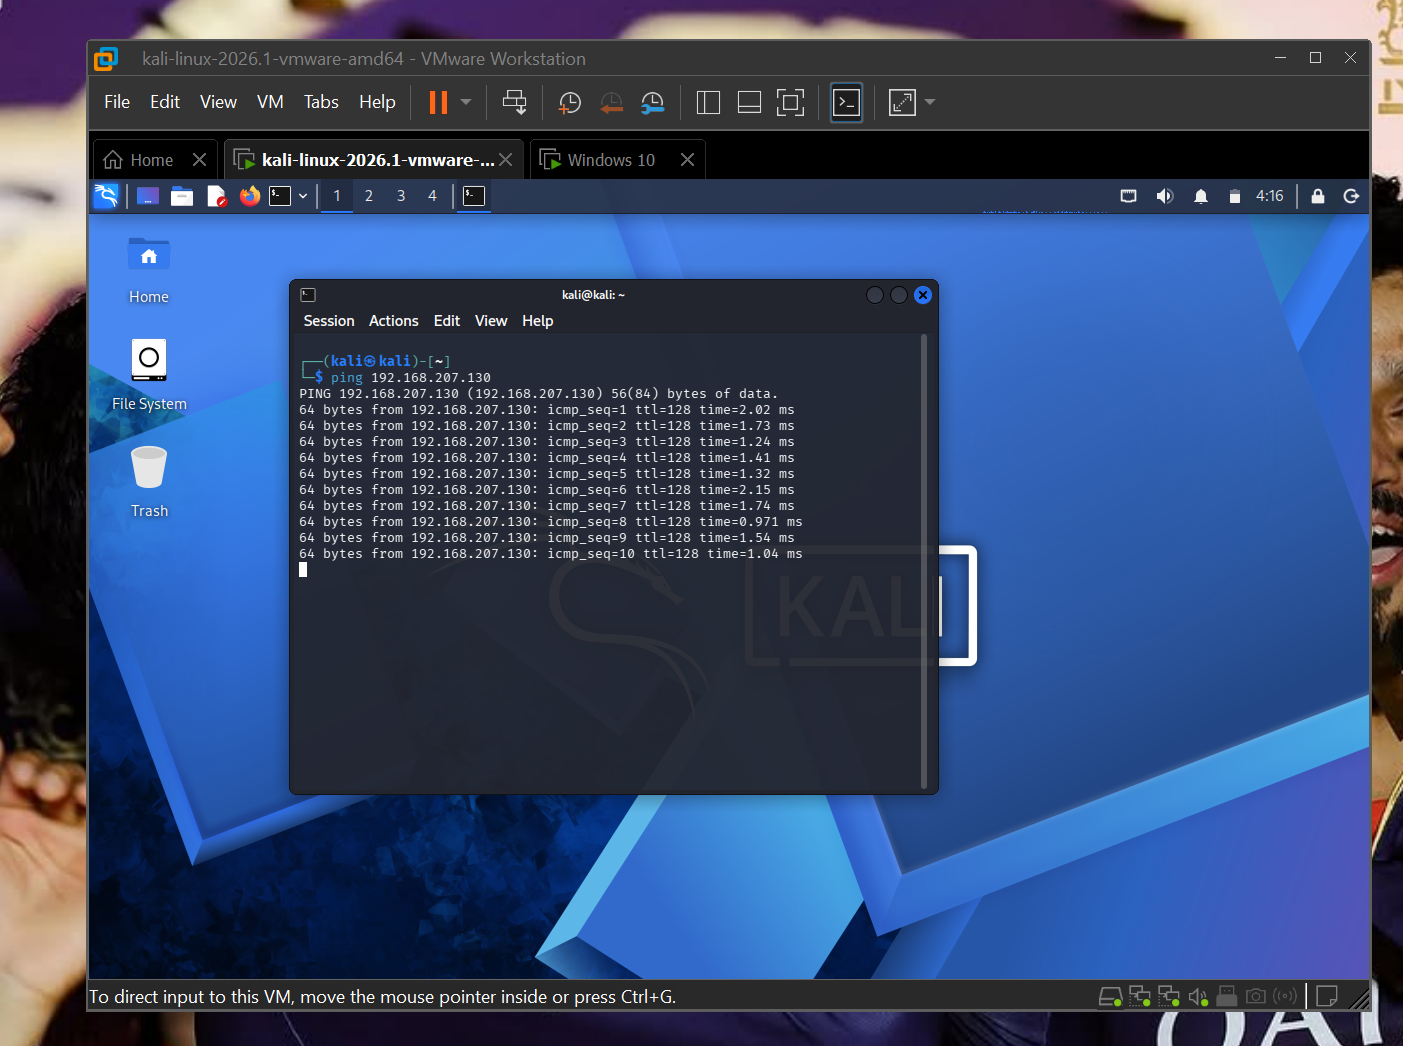Open the Home desktop folder
This screenshot has height=1046, width=1403.
coord(149,270)
